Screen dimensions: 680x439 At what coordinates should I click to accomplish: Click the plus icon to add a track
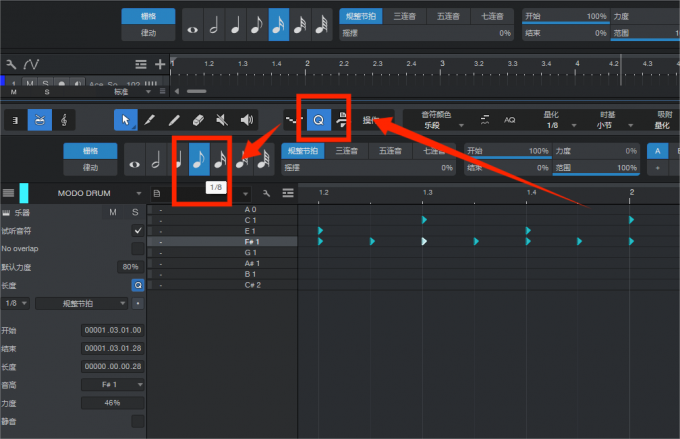tap(160, 64)
